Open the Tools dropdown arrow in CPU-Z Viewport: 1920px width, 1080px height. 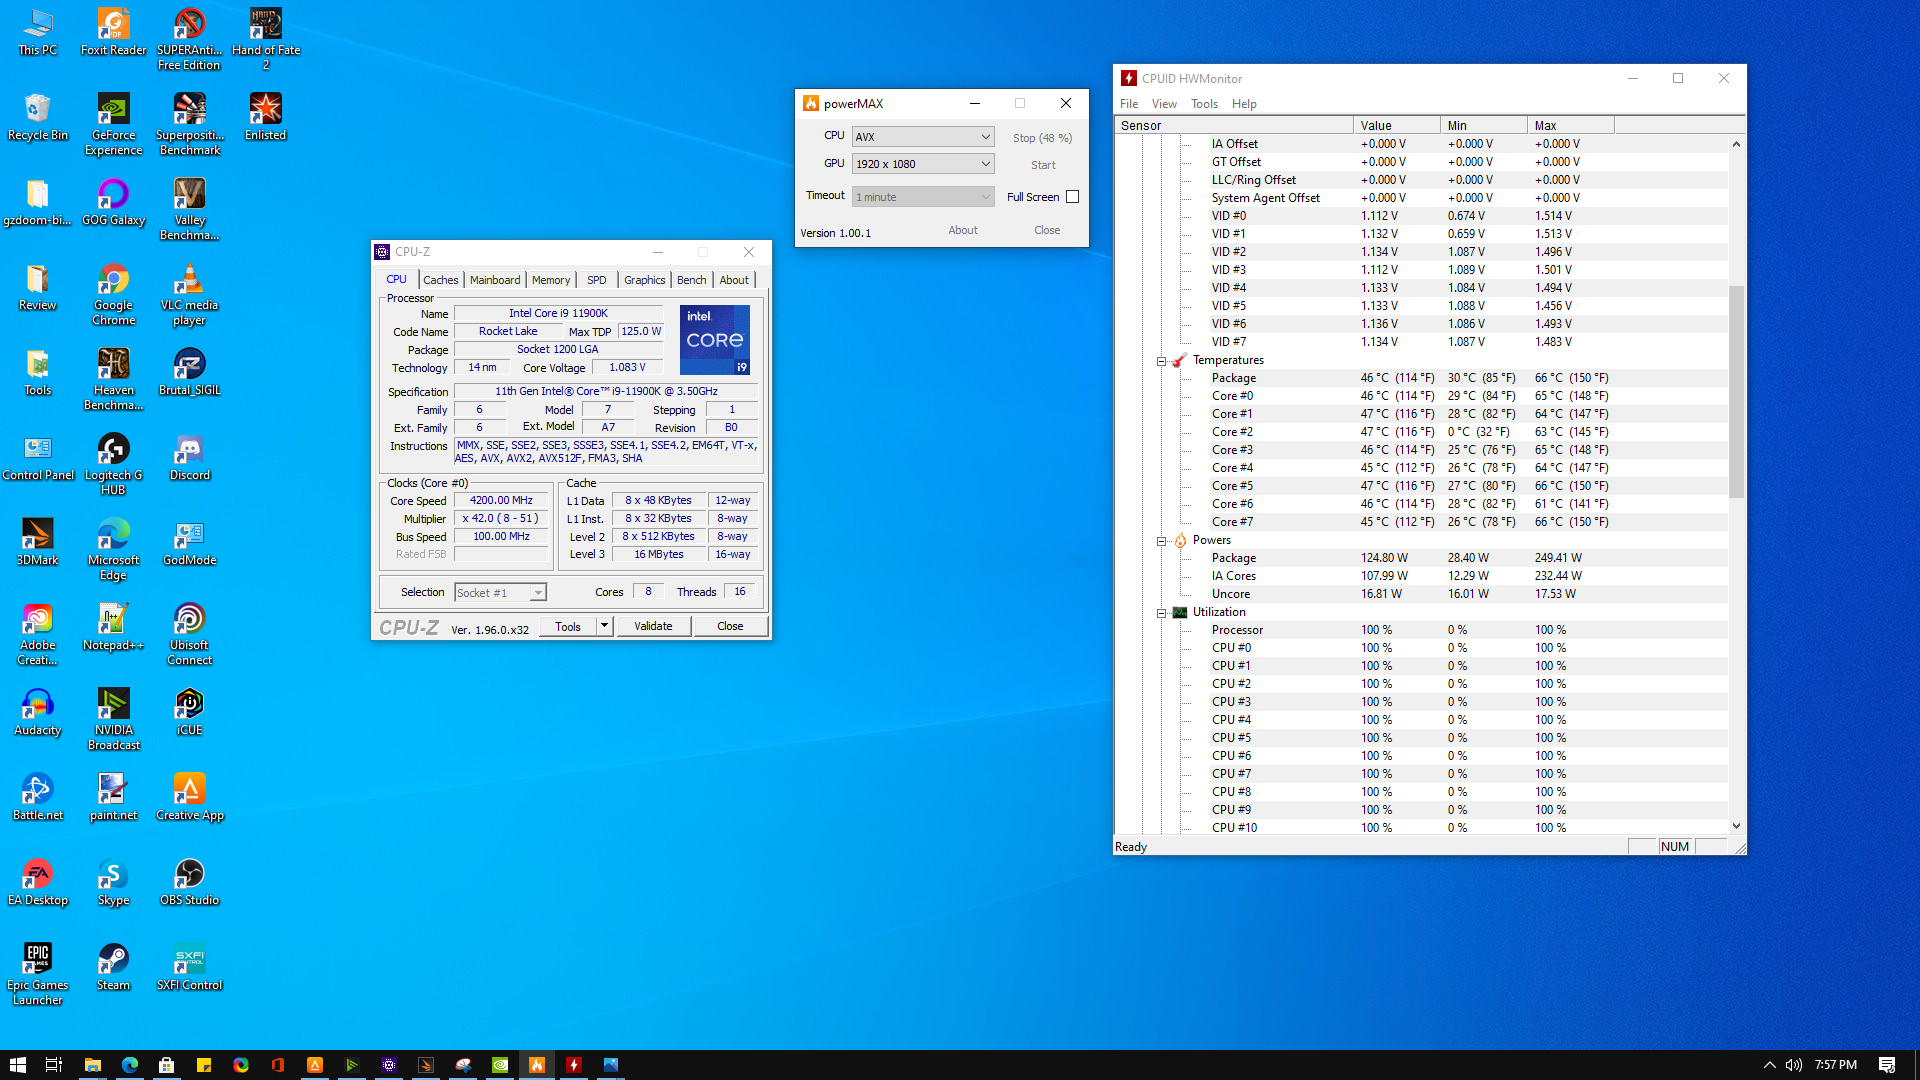click(604, 626)
